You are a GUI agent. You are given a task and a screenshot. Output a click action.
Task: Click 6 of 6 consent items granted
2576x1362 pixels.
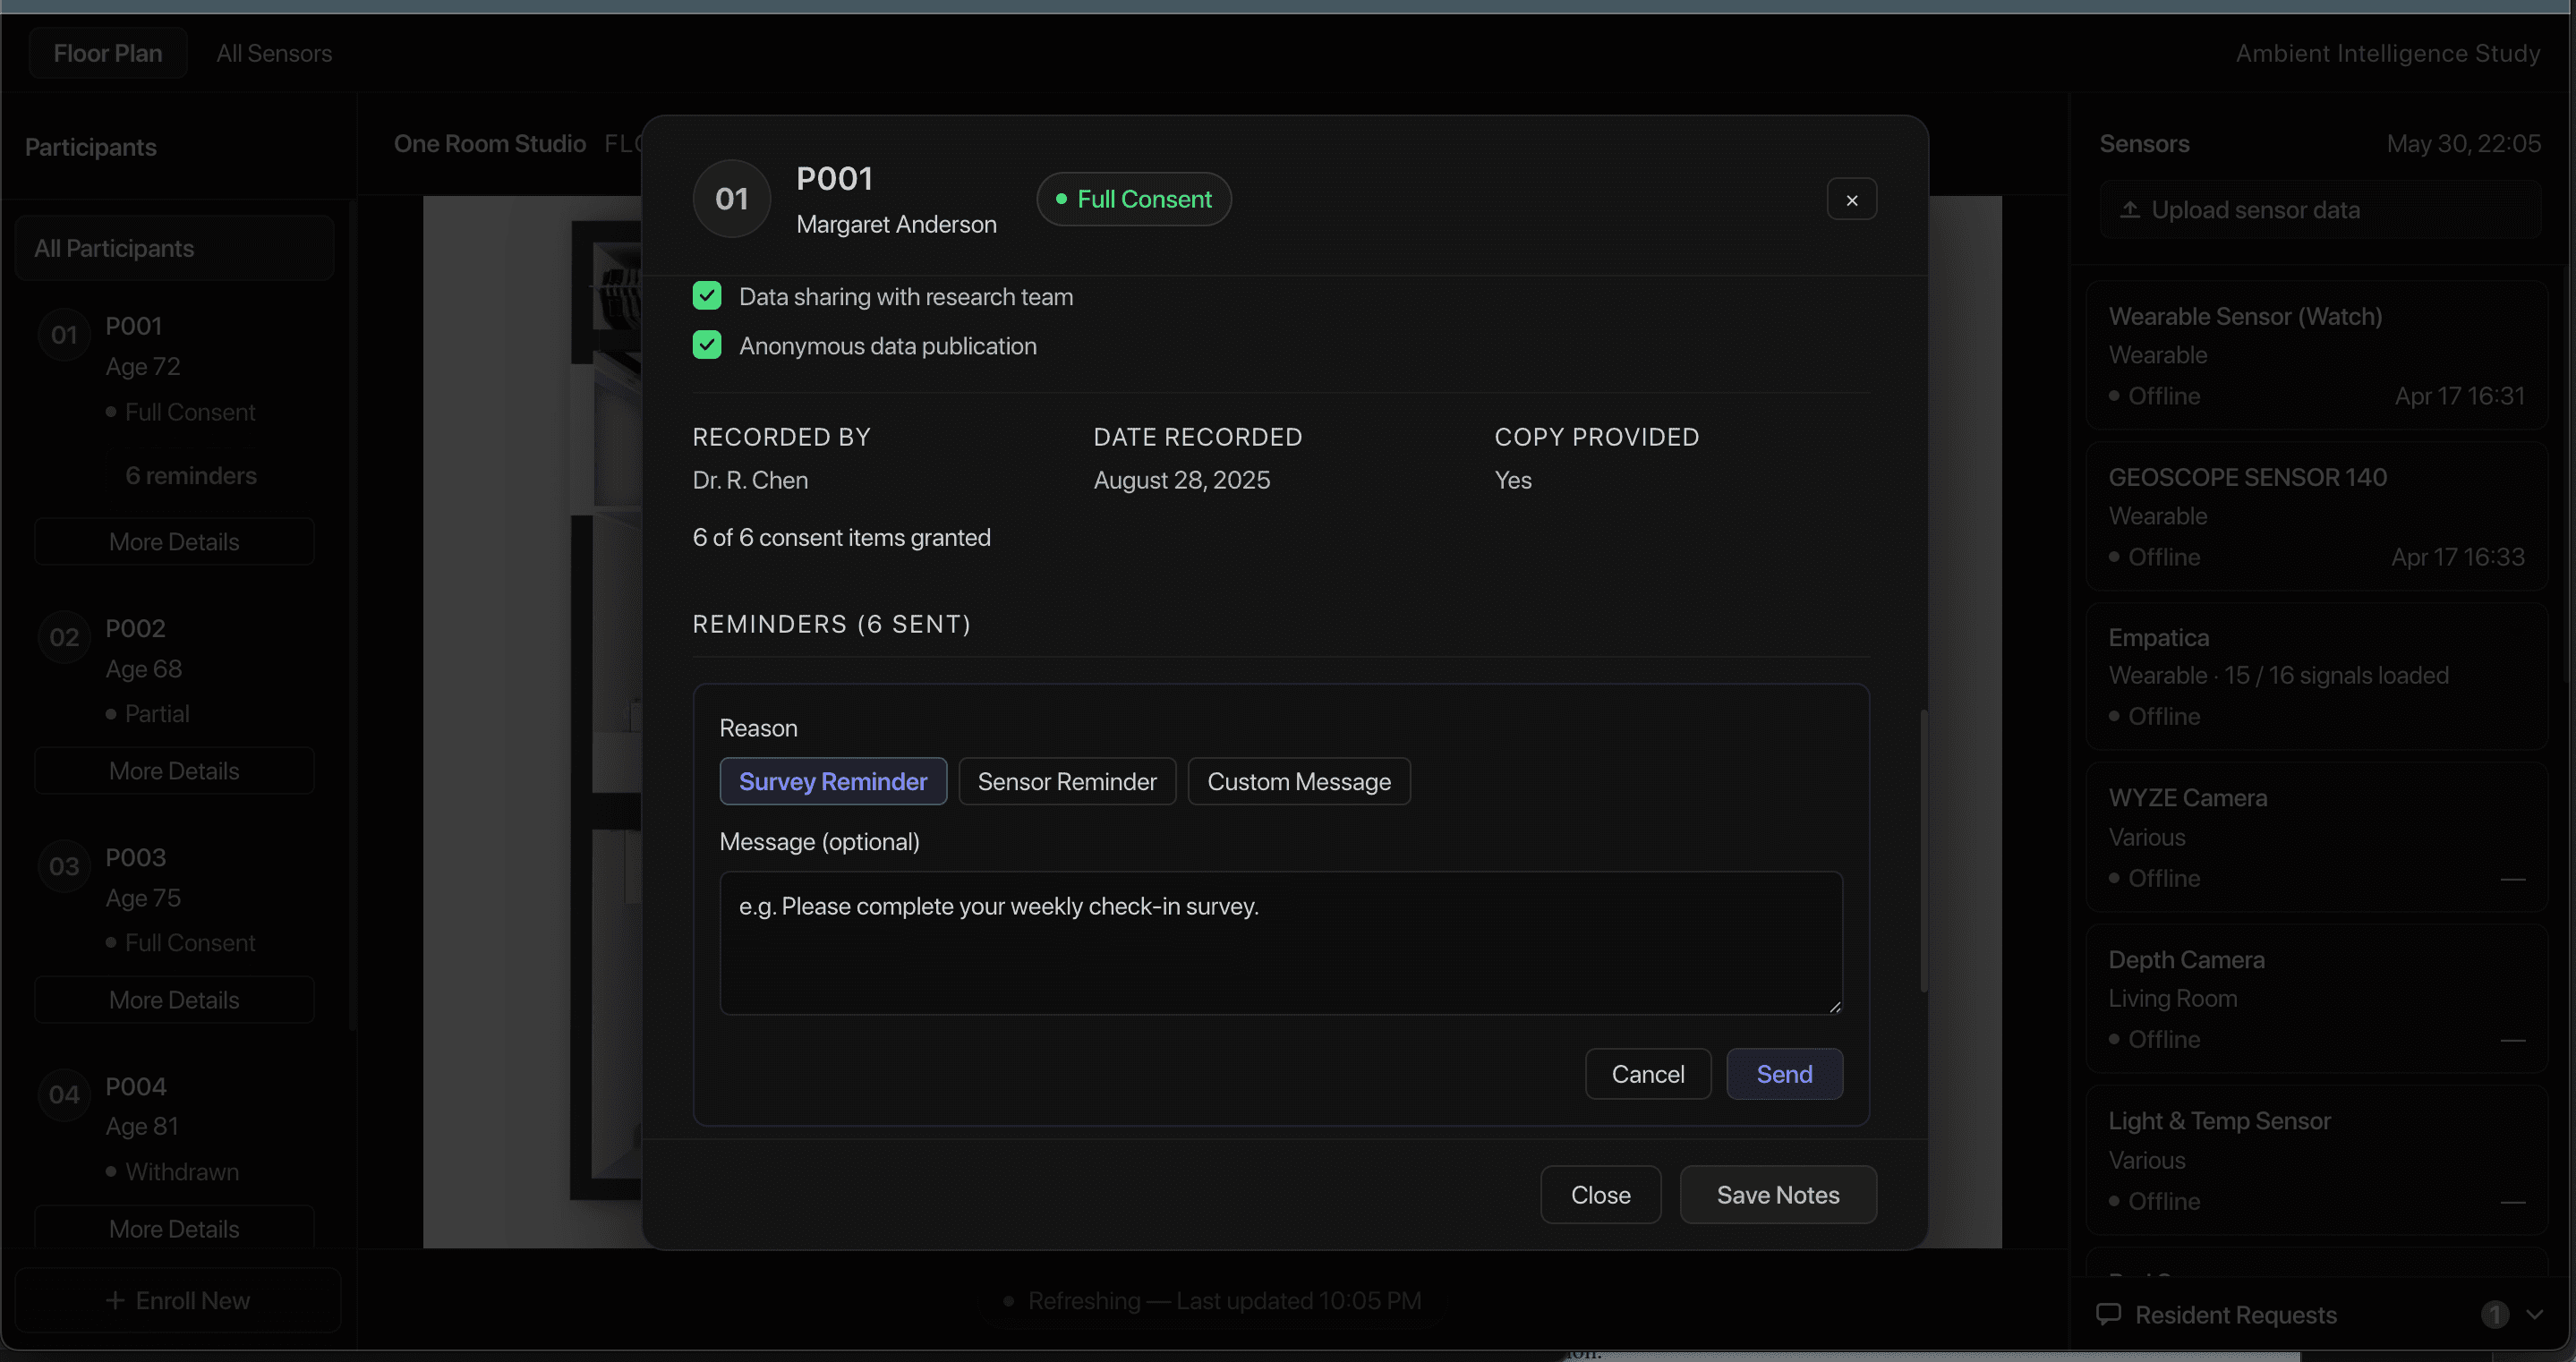pos(841,537)
